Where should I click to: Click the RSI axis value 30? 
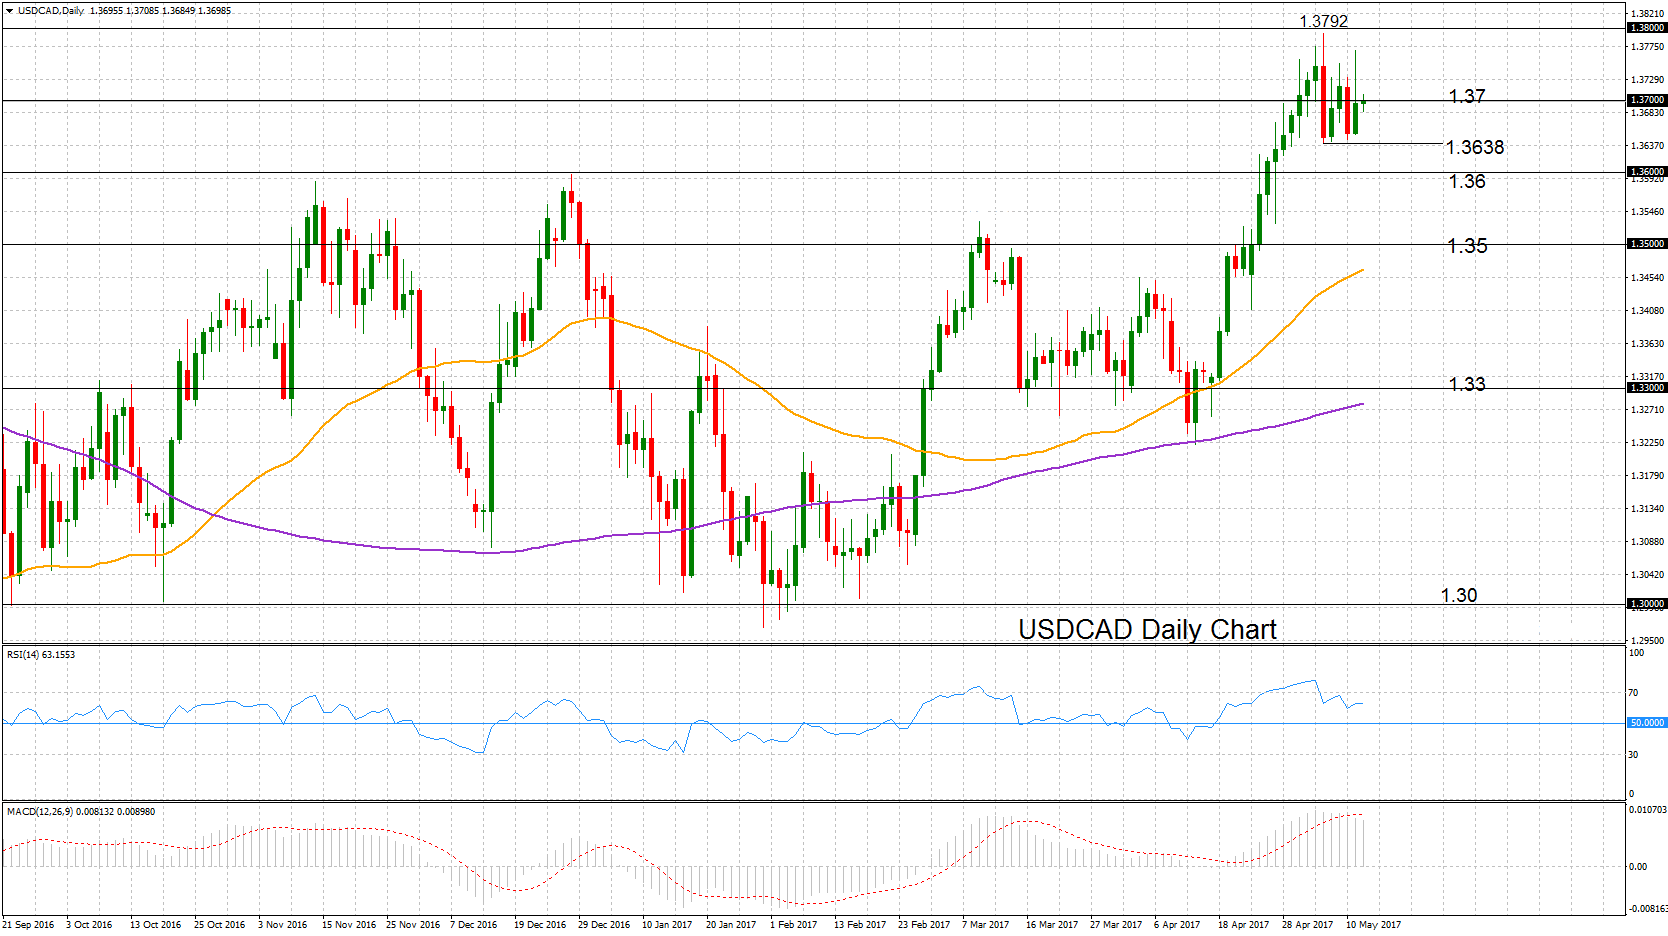[1634, 755]
